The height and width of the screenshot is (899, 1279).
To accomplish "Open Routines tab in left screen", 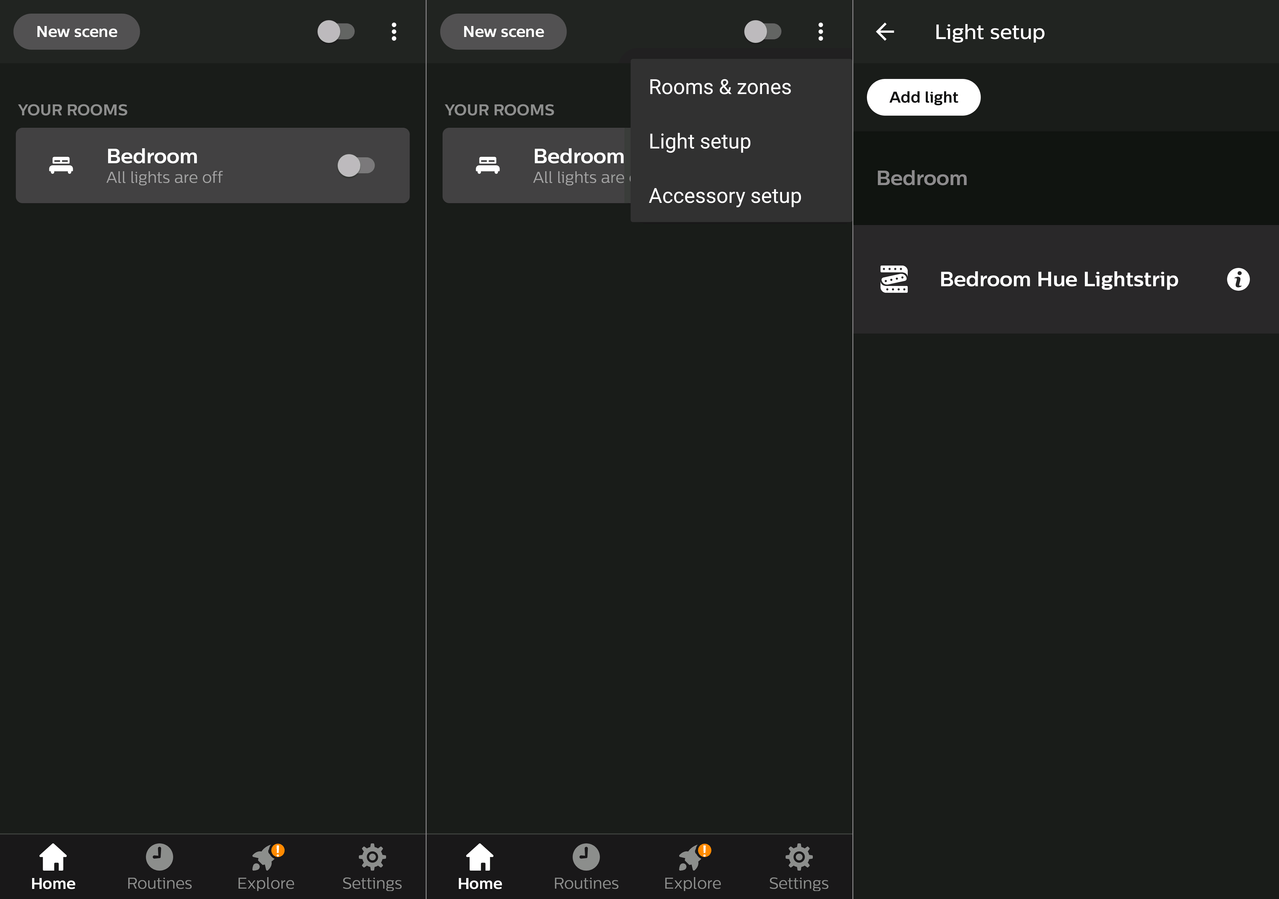I will coord(159,867).
